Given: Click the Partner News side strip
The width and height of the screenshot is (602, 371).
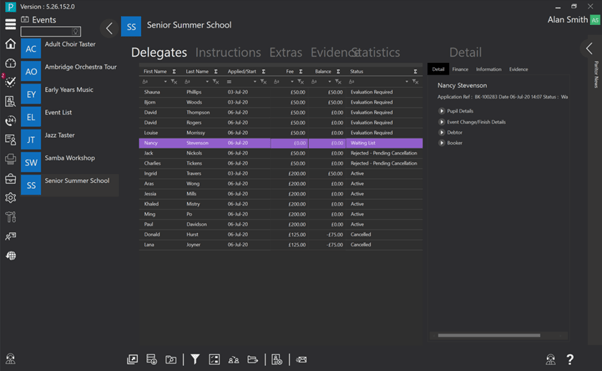Looking at the screenshot, I should (x=596, y=74).
